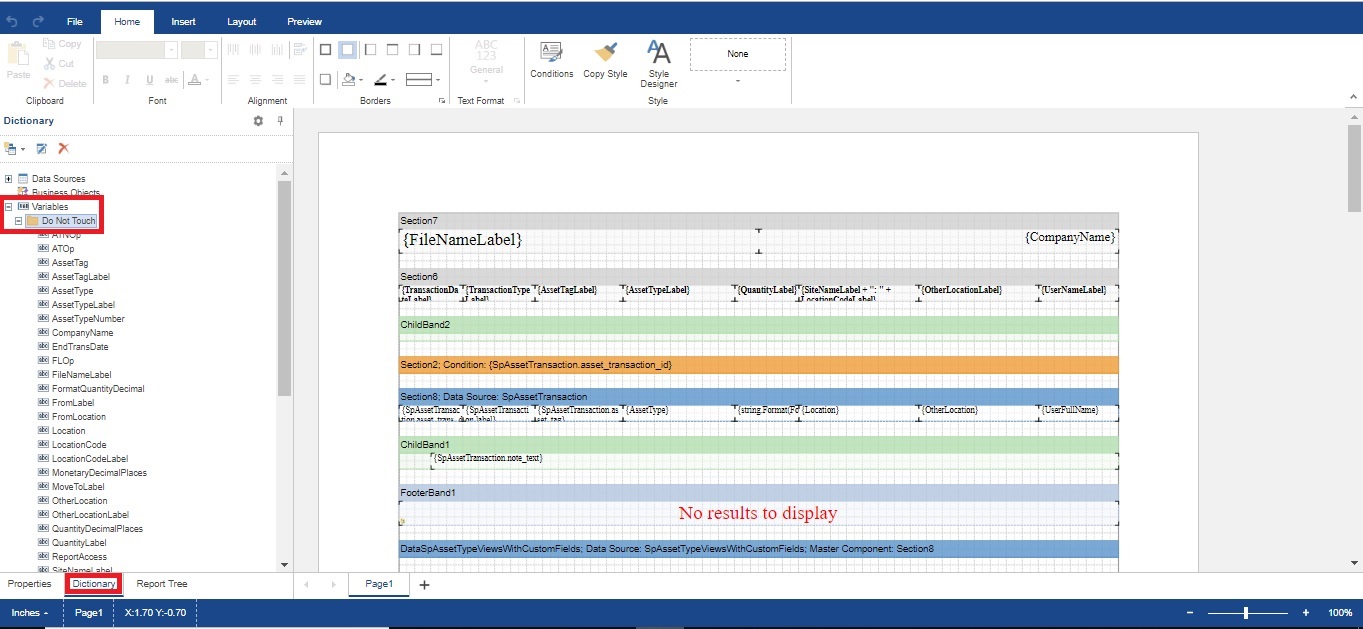Screen dimensions: 1363x629
Task: Add a new page with plus button
Action: pos(424,585)
